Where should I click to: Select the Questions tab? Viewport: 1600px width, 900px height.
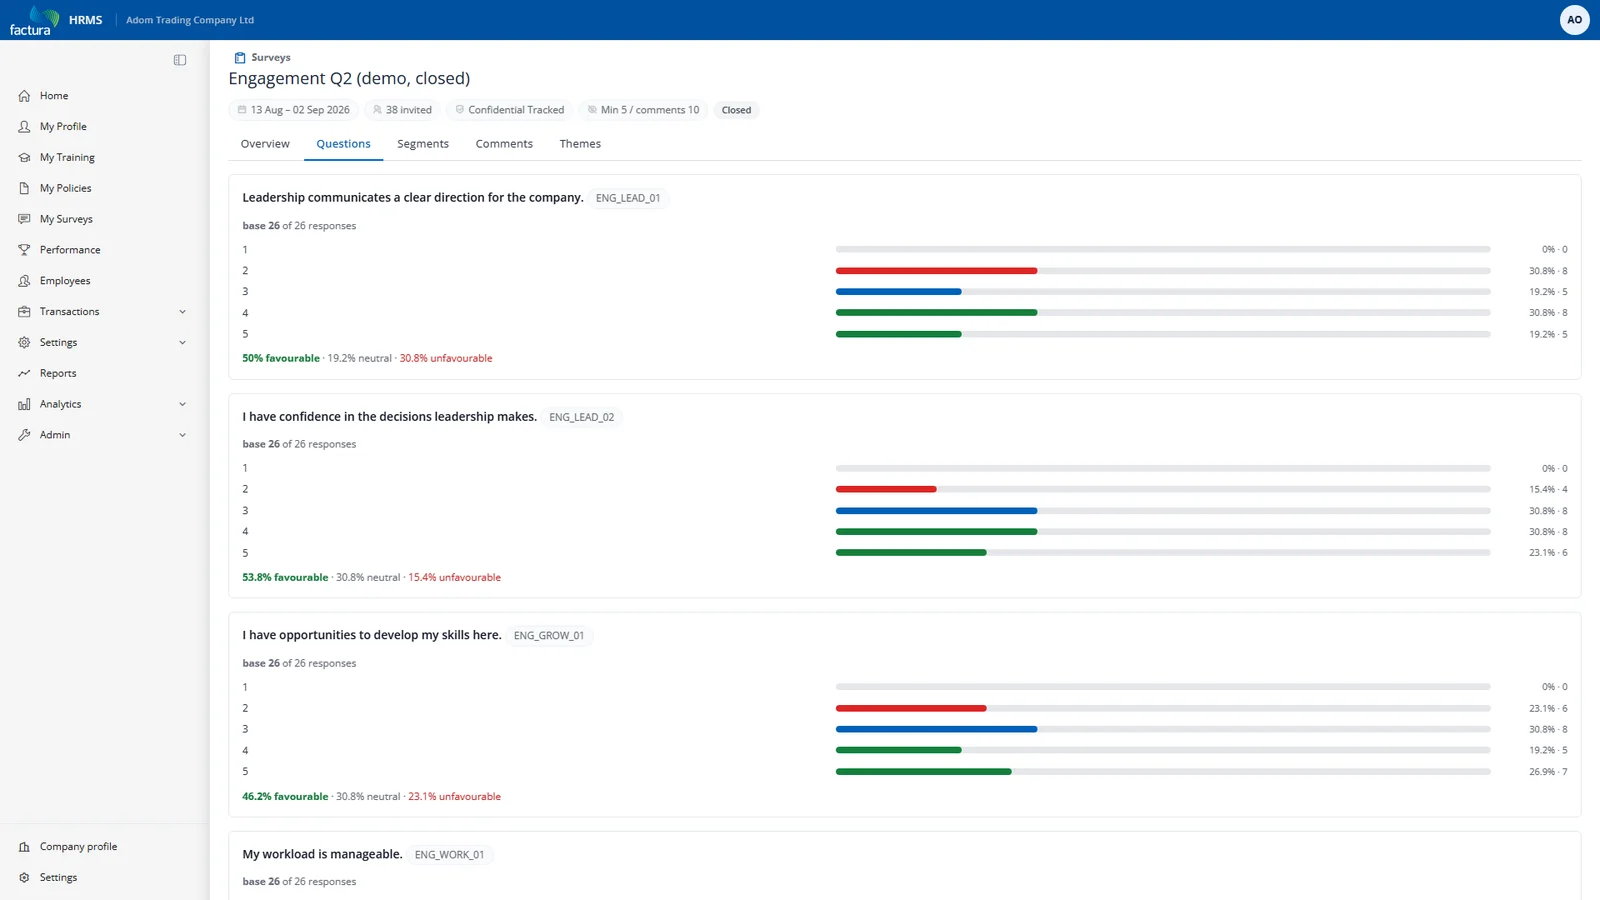[x=343, y=144]
